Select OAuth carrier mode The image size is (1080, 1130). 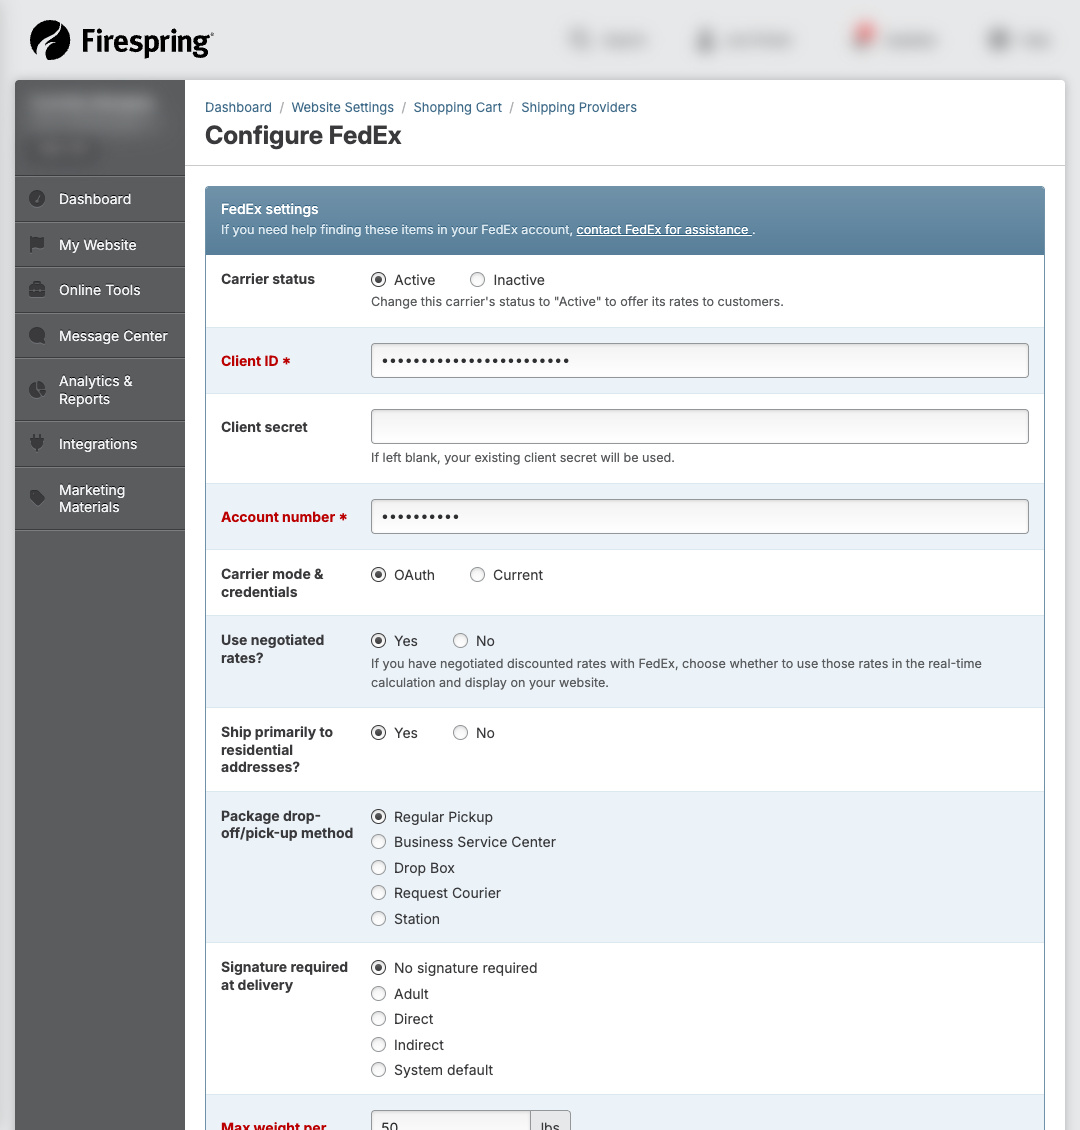378,574
